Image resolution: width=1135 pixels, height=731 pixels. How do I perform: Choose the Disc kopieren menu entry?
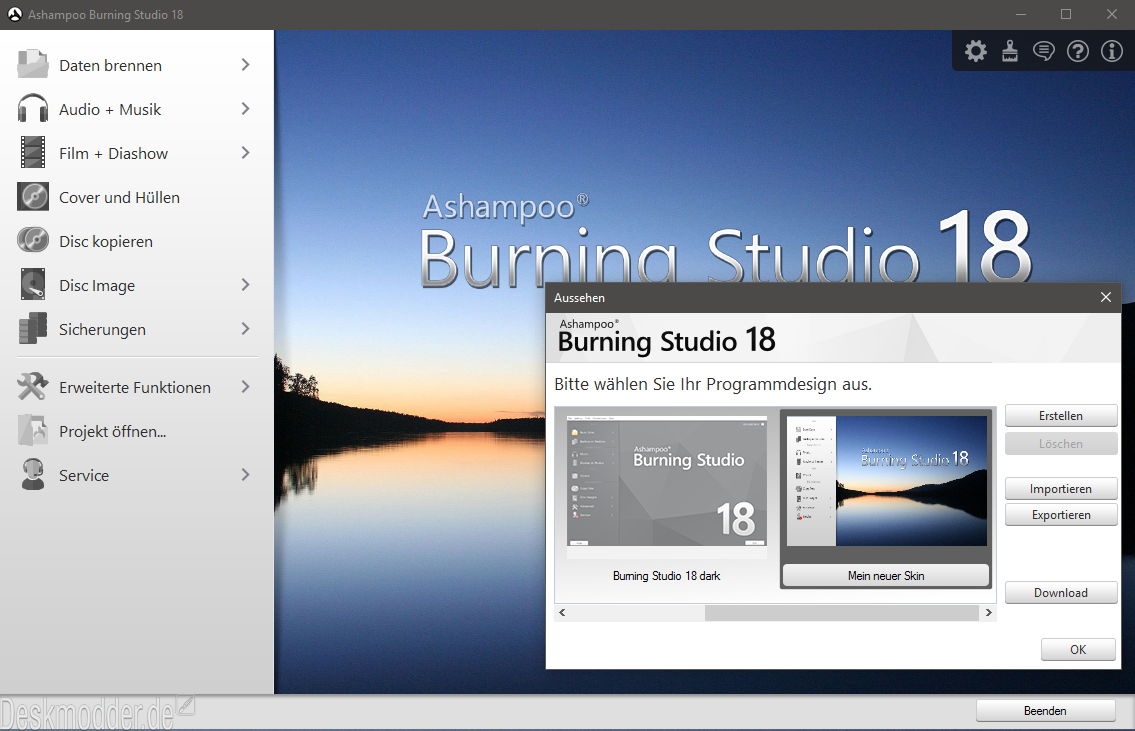click(x=137, y=241)
